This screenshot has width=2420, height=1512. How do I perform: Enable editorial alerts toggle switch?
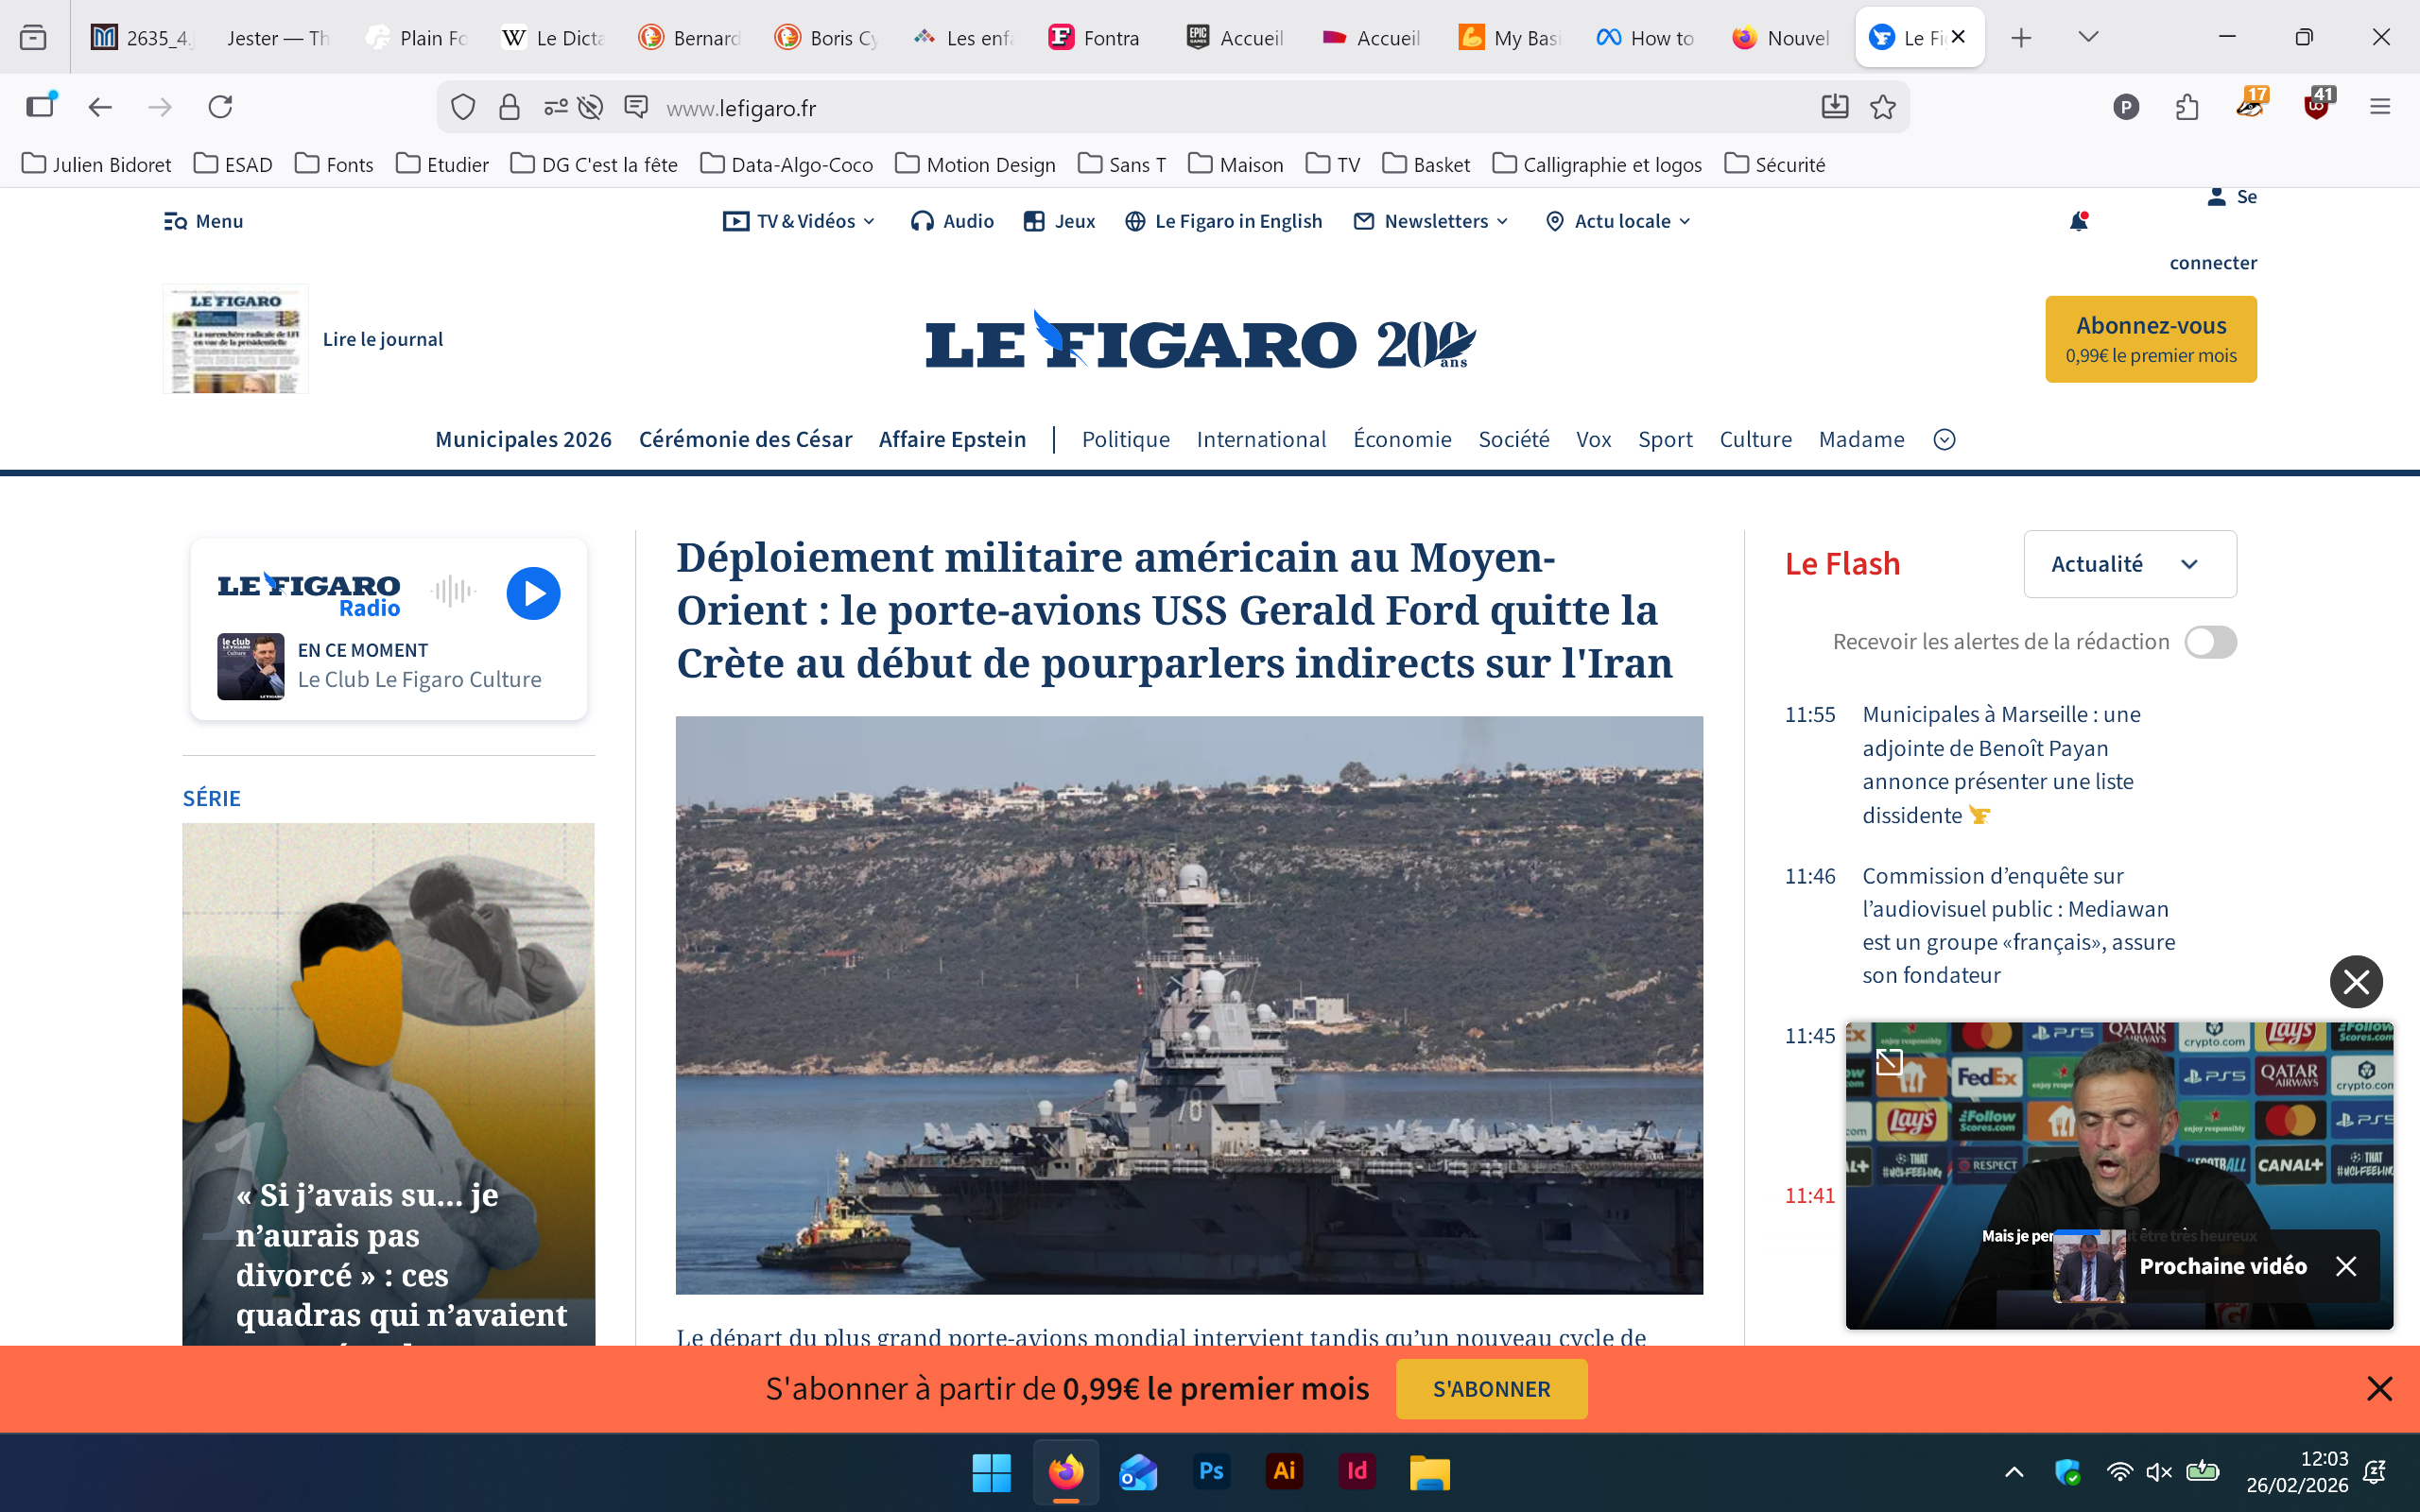tap(2209, 642)
